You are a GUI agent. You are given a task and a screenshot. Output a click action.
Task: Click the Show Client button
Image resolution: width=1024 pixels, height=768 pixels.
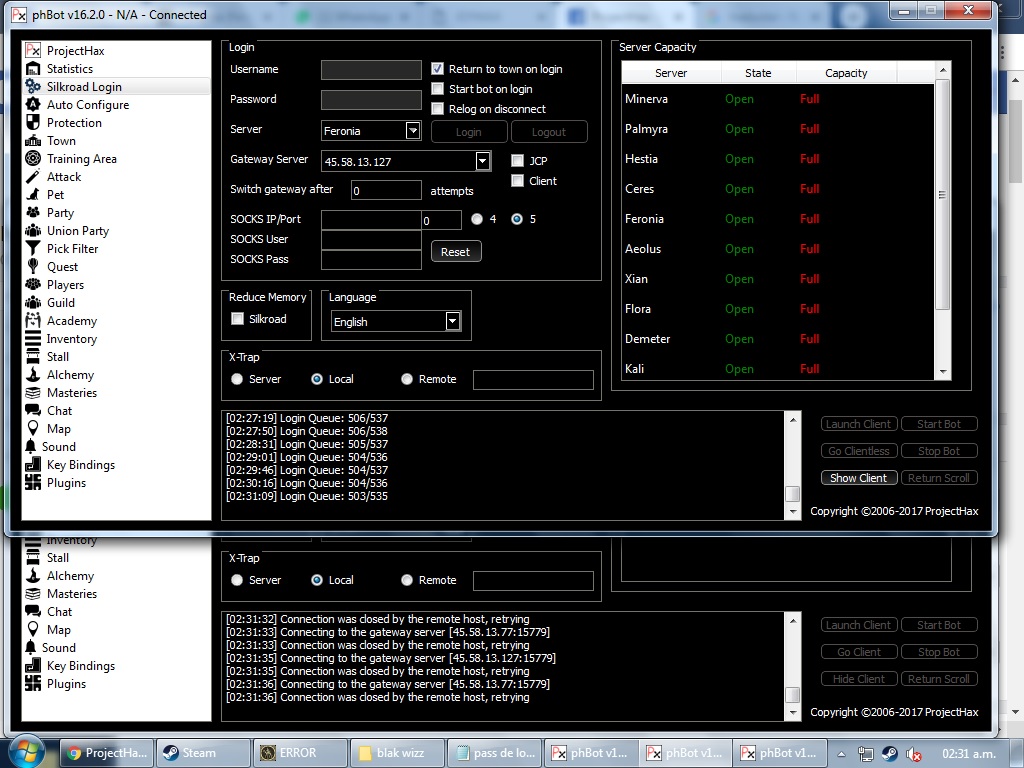pos(857,478)
